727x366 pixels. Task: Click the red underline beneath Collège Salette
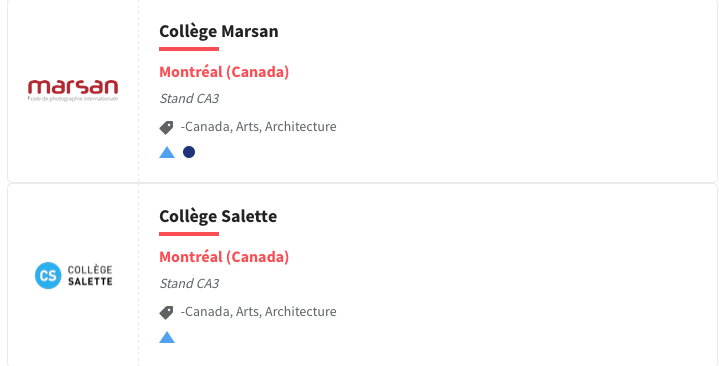click(189, 234)
